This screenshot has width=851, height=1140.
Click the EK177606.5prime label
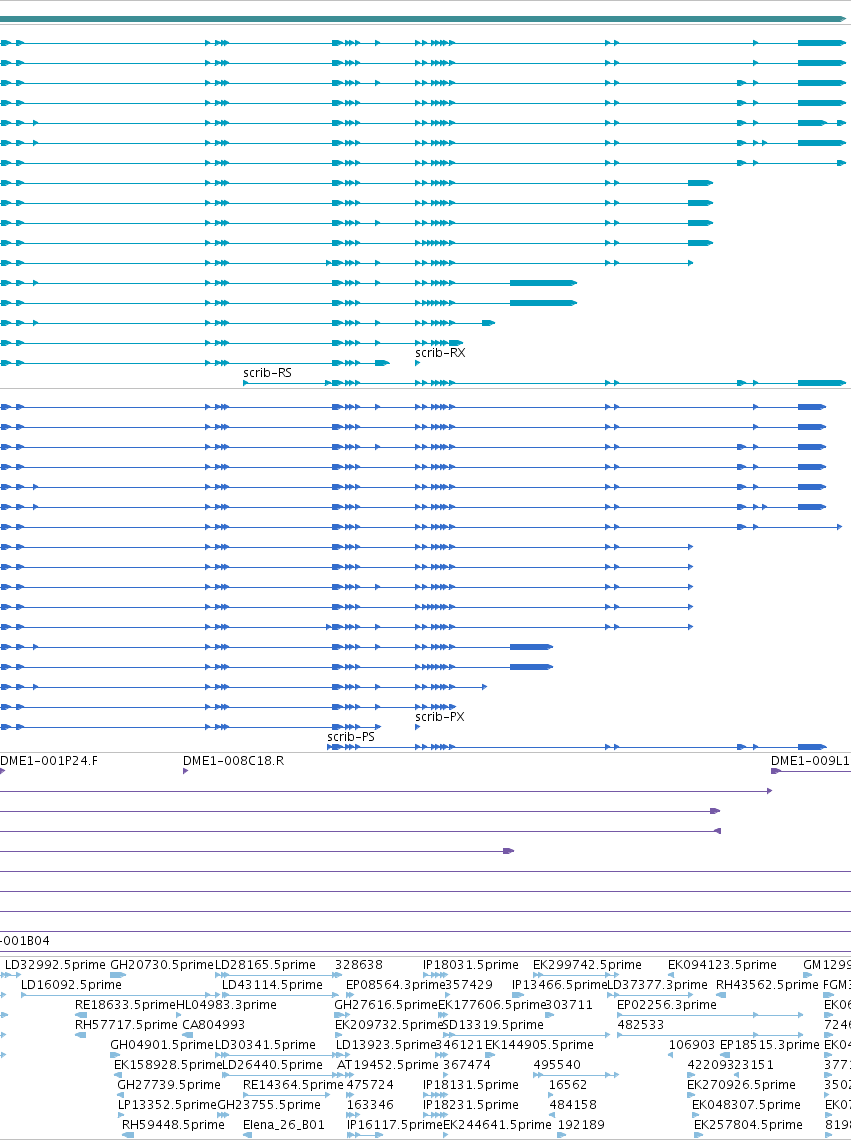(x=492, y=1005)
